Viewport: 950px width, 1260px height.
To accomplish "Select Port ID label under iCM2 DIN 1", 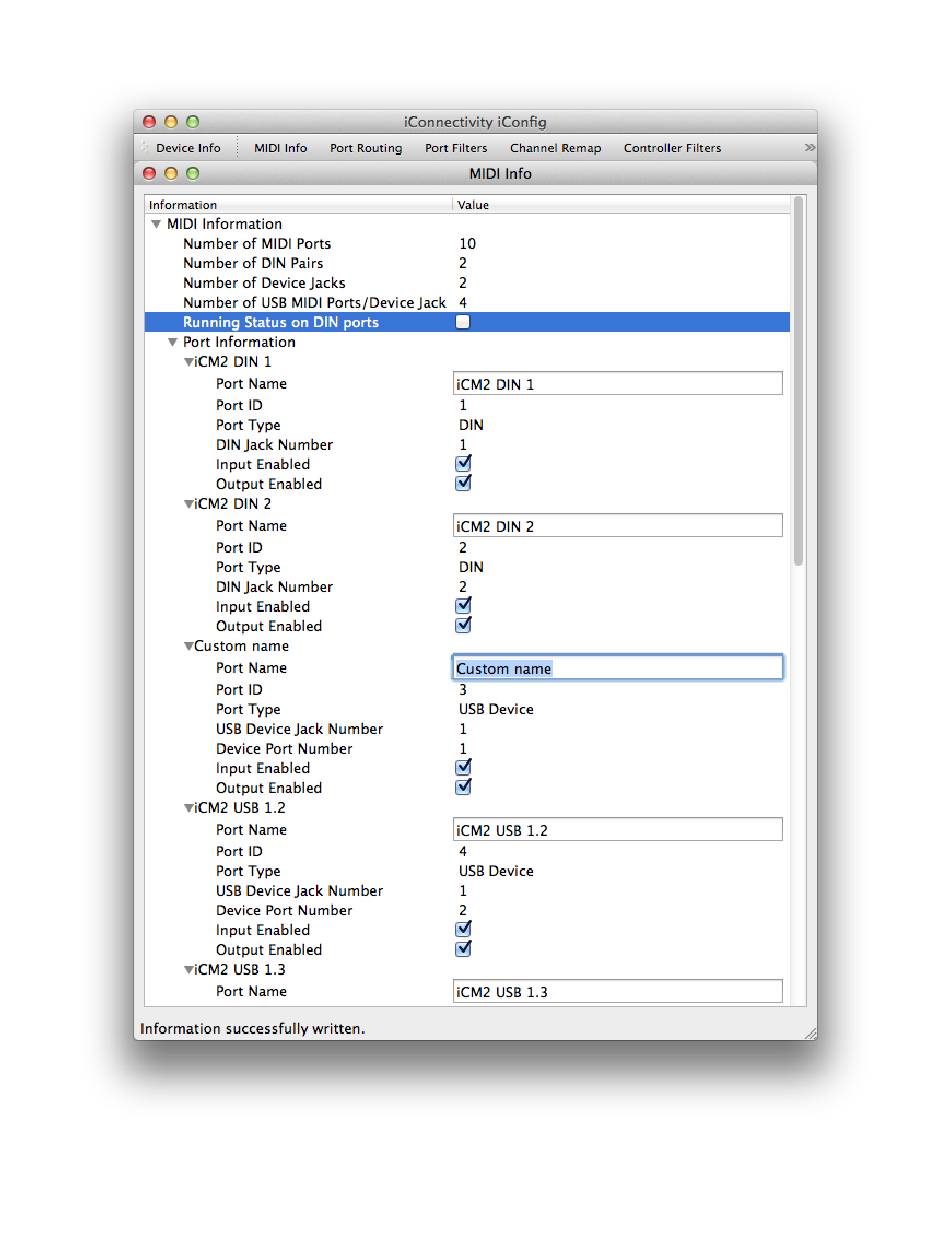I will click(x=239, y=405).
